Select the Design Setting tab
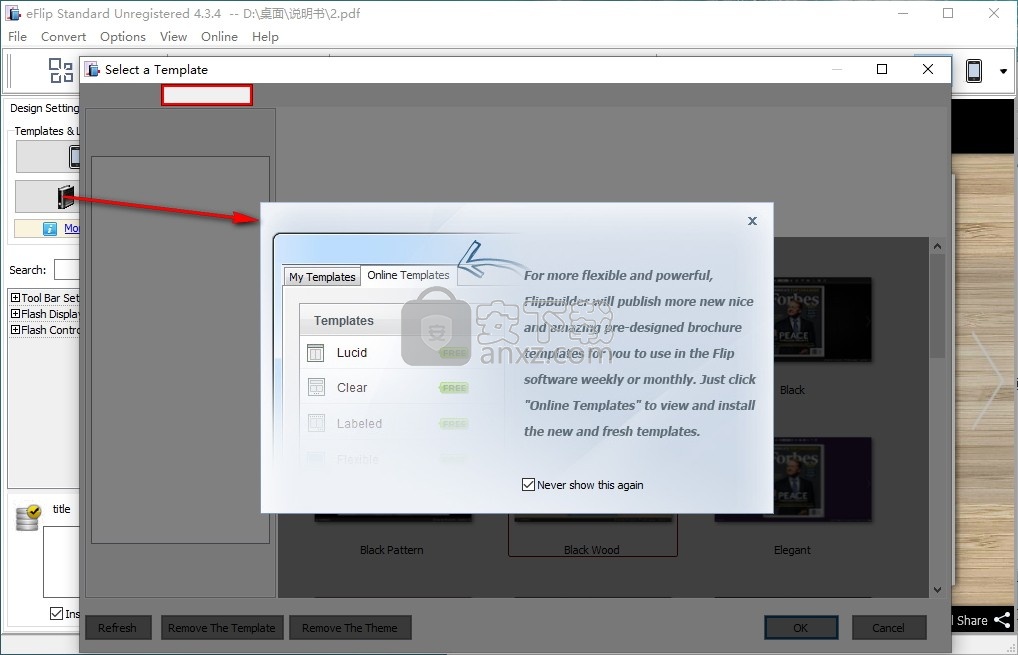This screenshot has height=655, width=1018. tap(44, 108)
